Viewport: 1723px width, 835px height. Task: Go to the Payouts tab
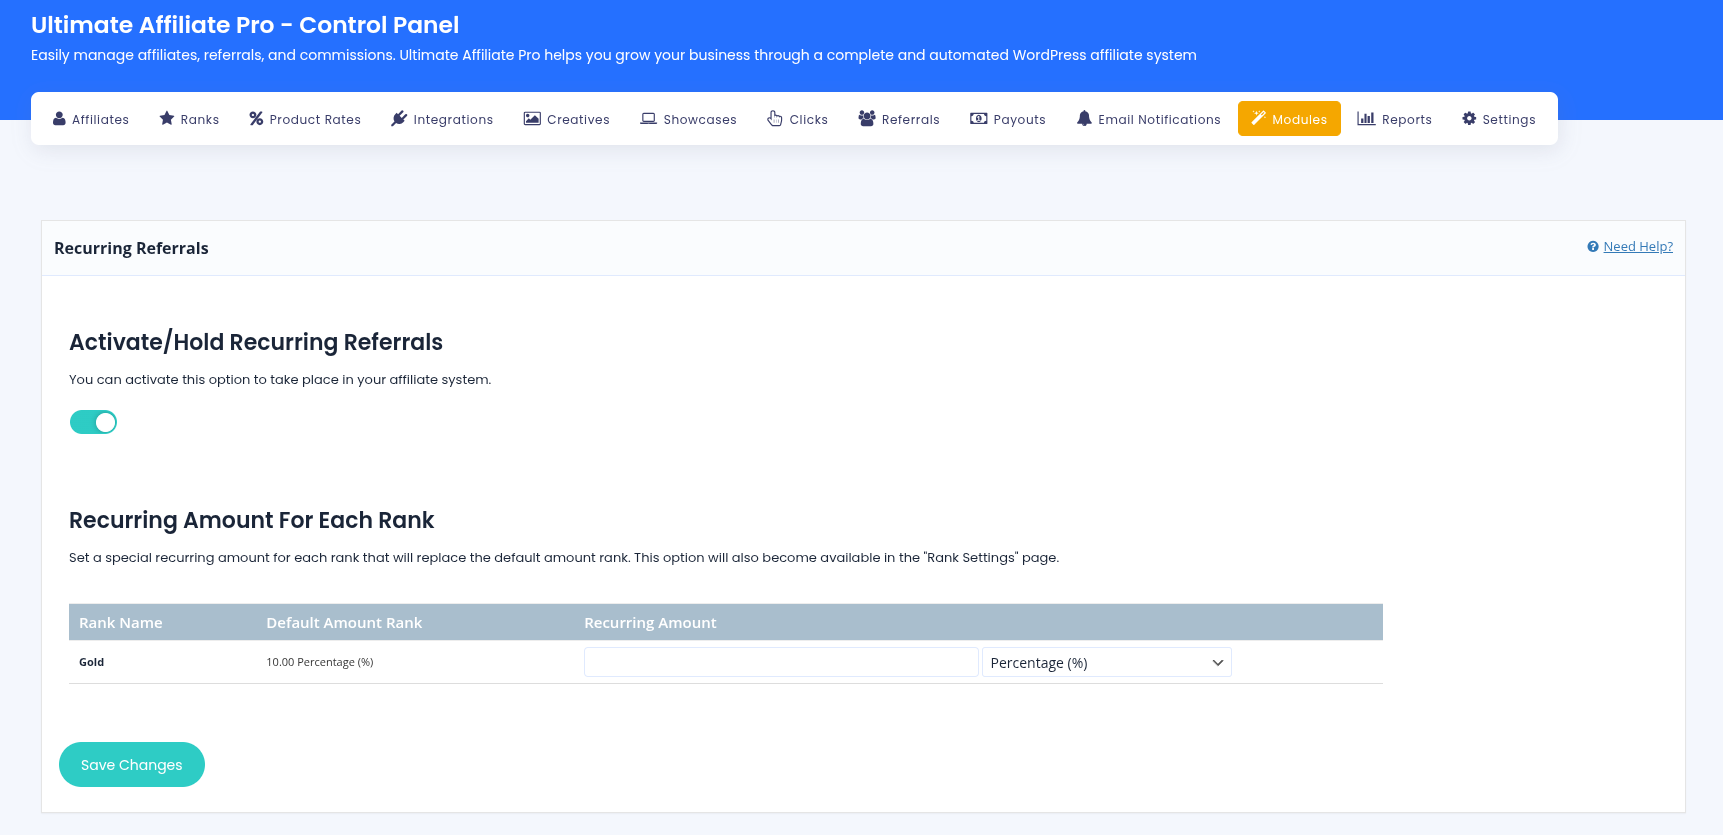click(1008, 119)
